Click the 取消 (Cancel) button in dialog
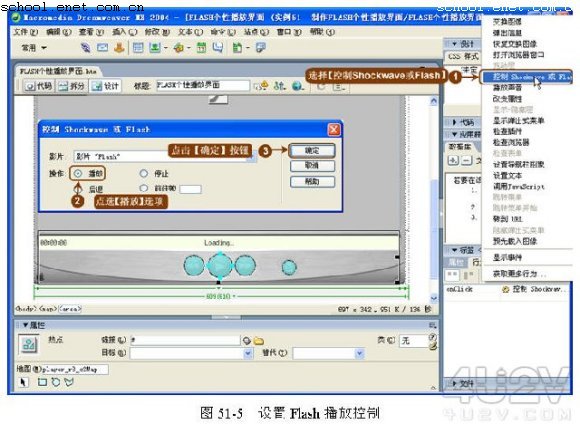 tap(312, 165)
